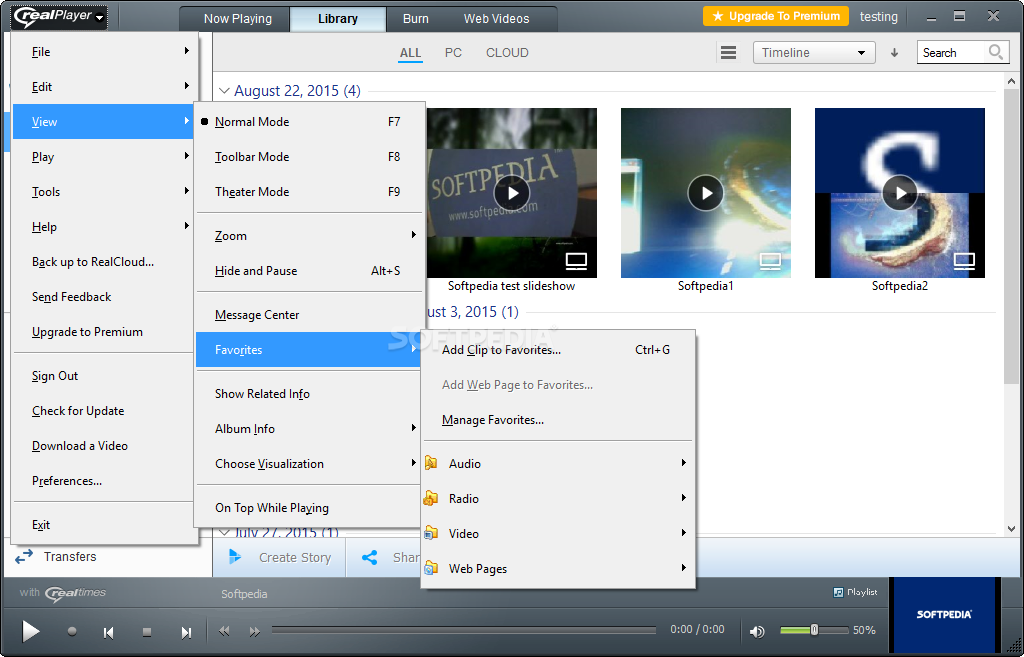Mute the volume speaker icon
The height and width of the screenshot is (657, 1024).
coord(758,631)
